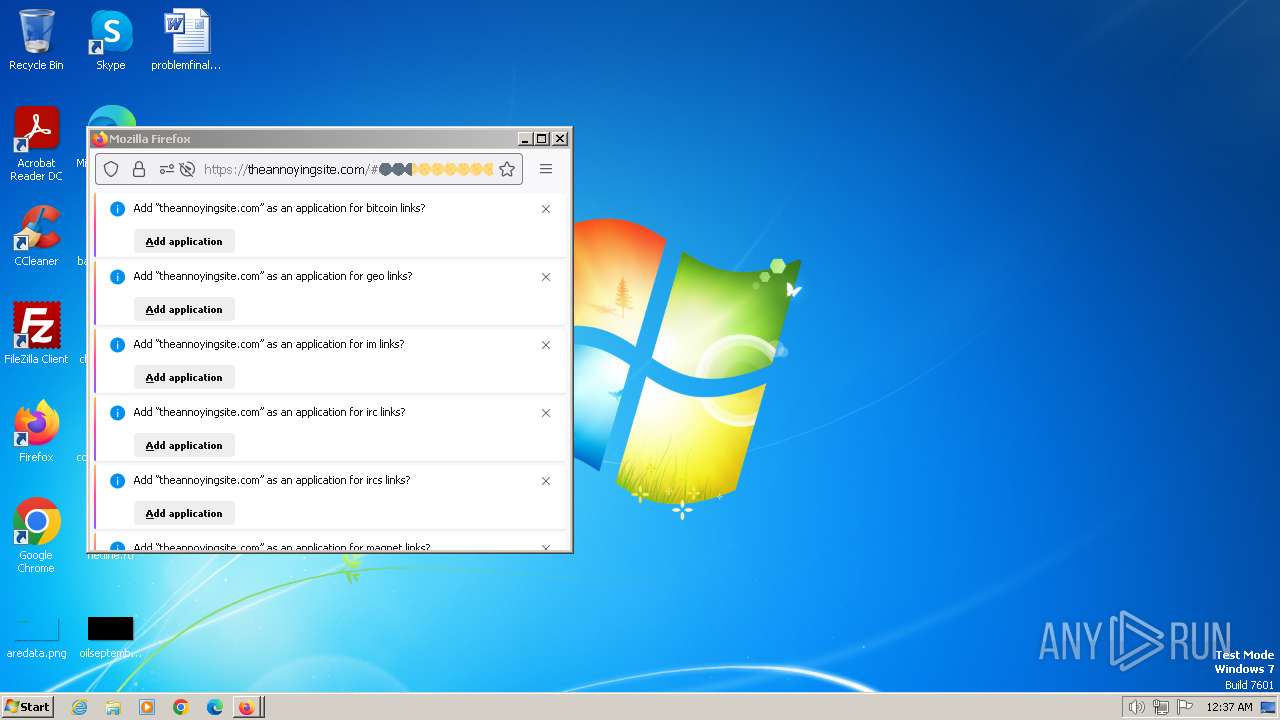Open the Recycle Bin desktop icon

[36, 40]
